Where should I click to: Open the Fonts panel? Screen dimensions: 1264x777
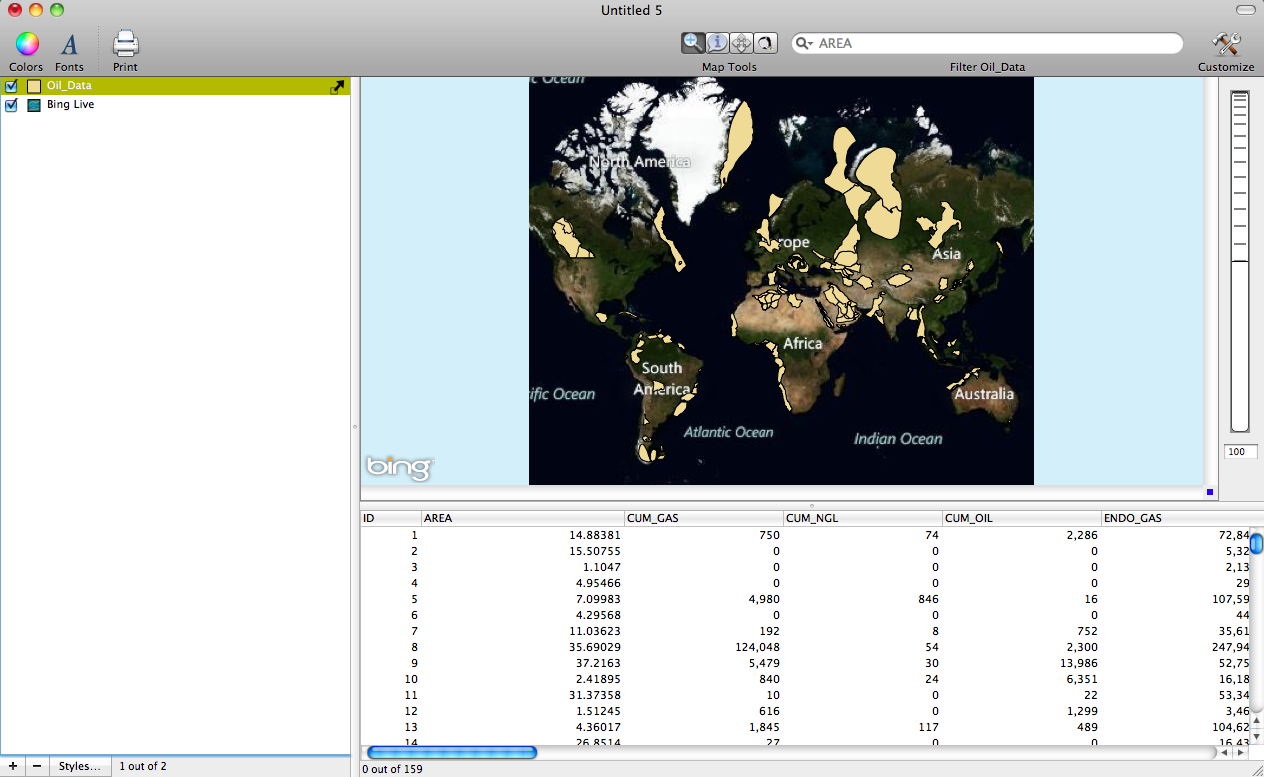pyautogui.click(x=69, y=44)
